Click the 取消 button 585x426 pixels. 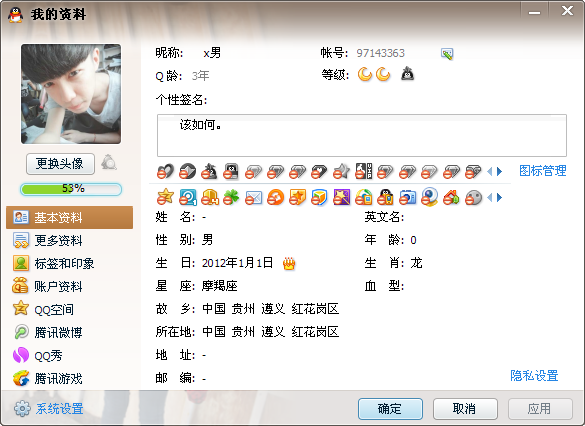tap(465, 409)
